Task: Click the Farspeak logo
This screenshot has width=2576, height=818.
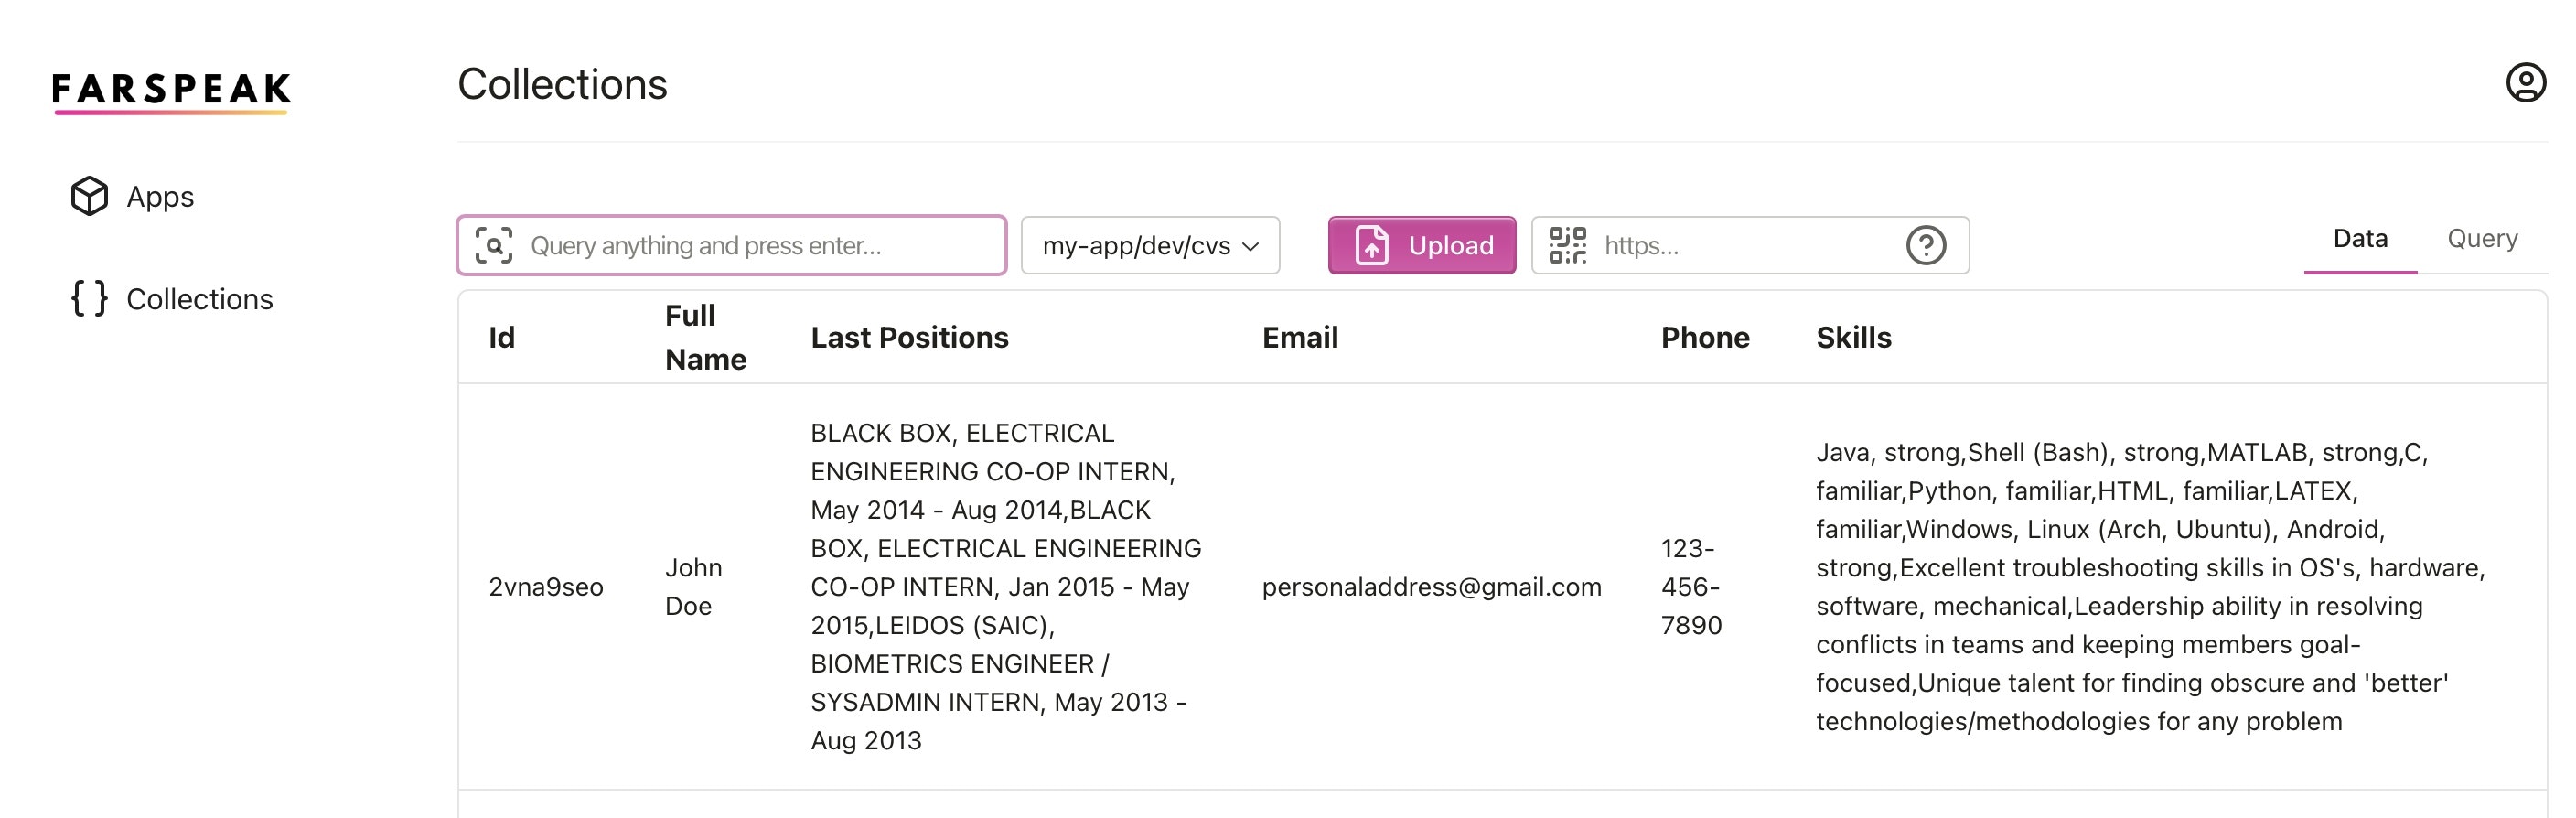Action: pyautogui.click(x=171, y=90)
